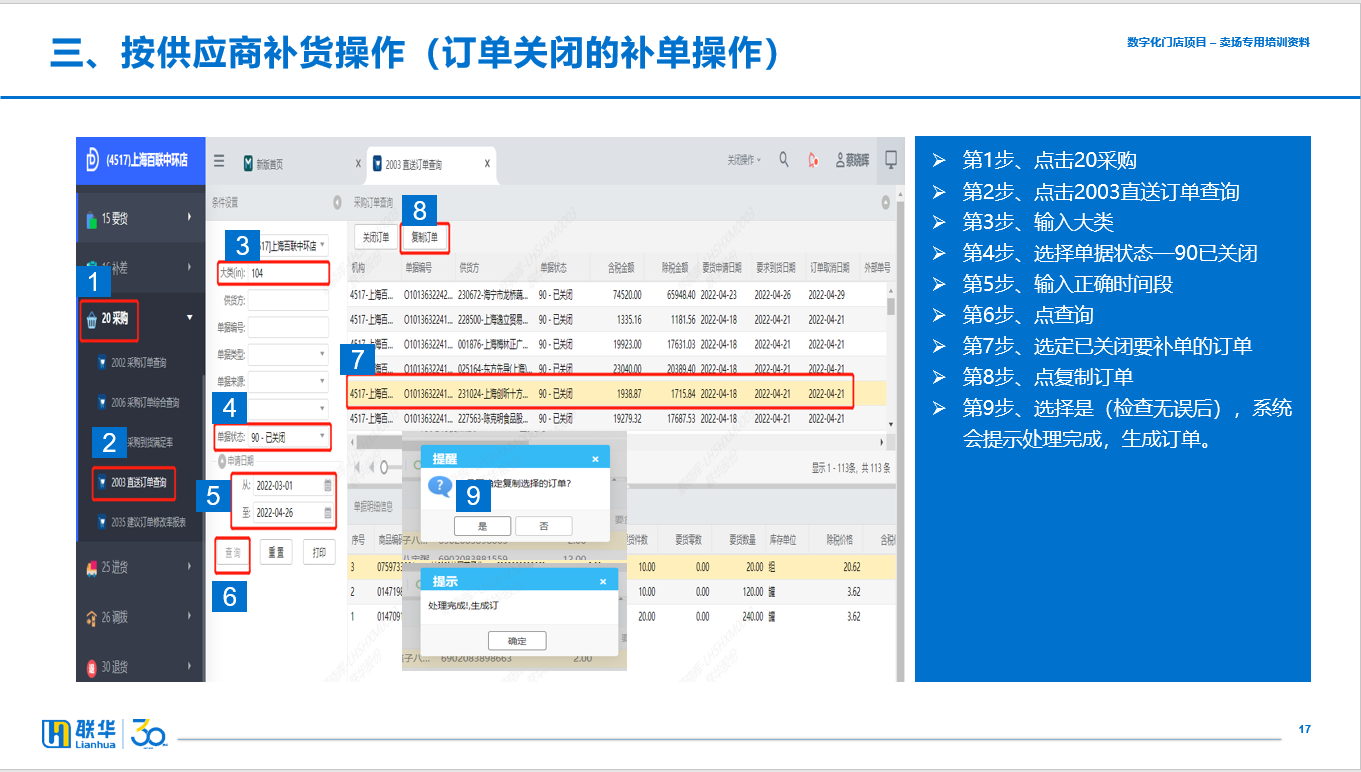Open calendar picker for the 至 date

click(327, 513)
